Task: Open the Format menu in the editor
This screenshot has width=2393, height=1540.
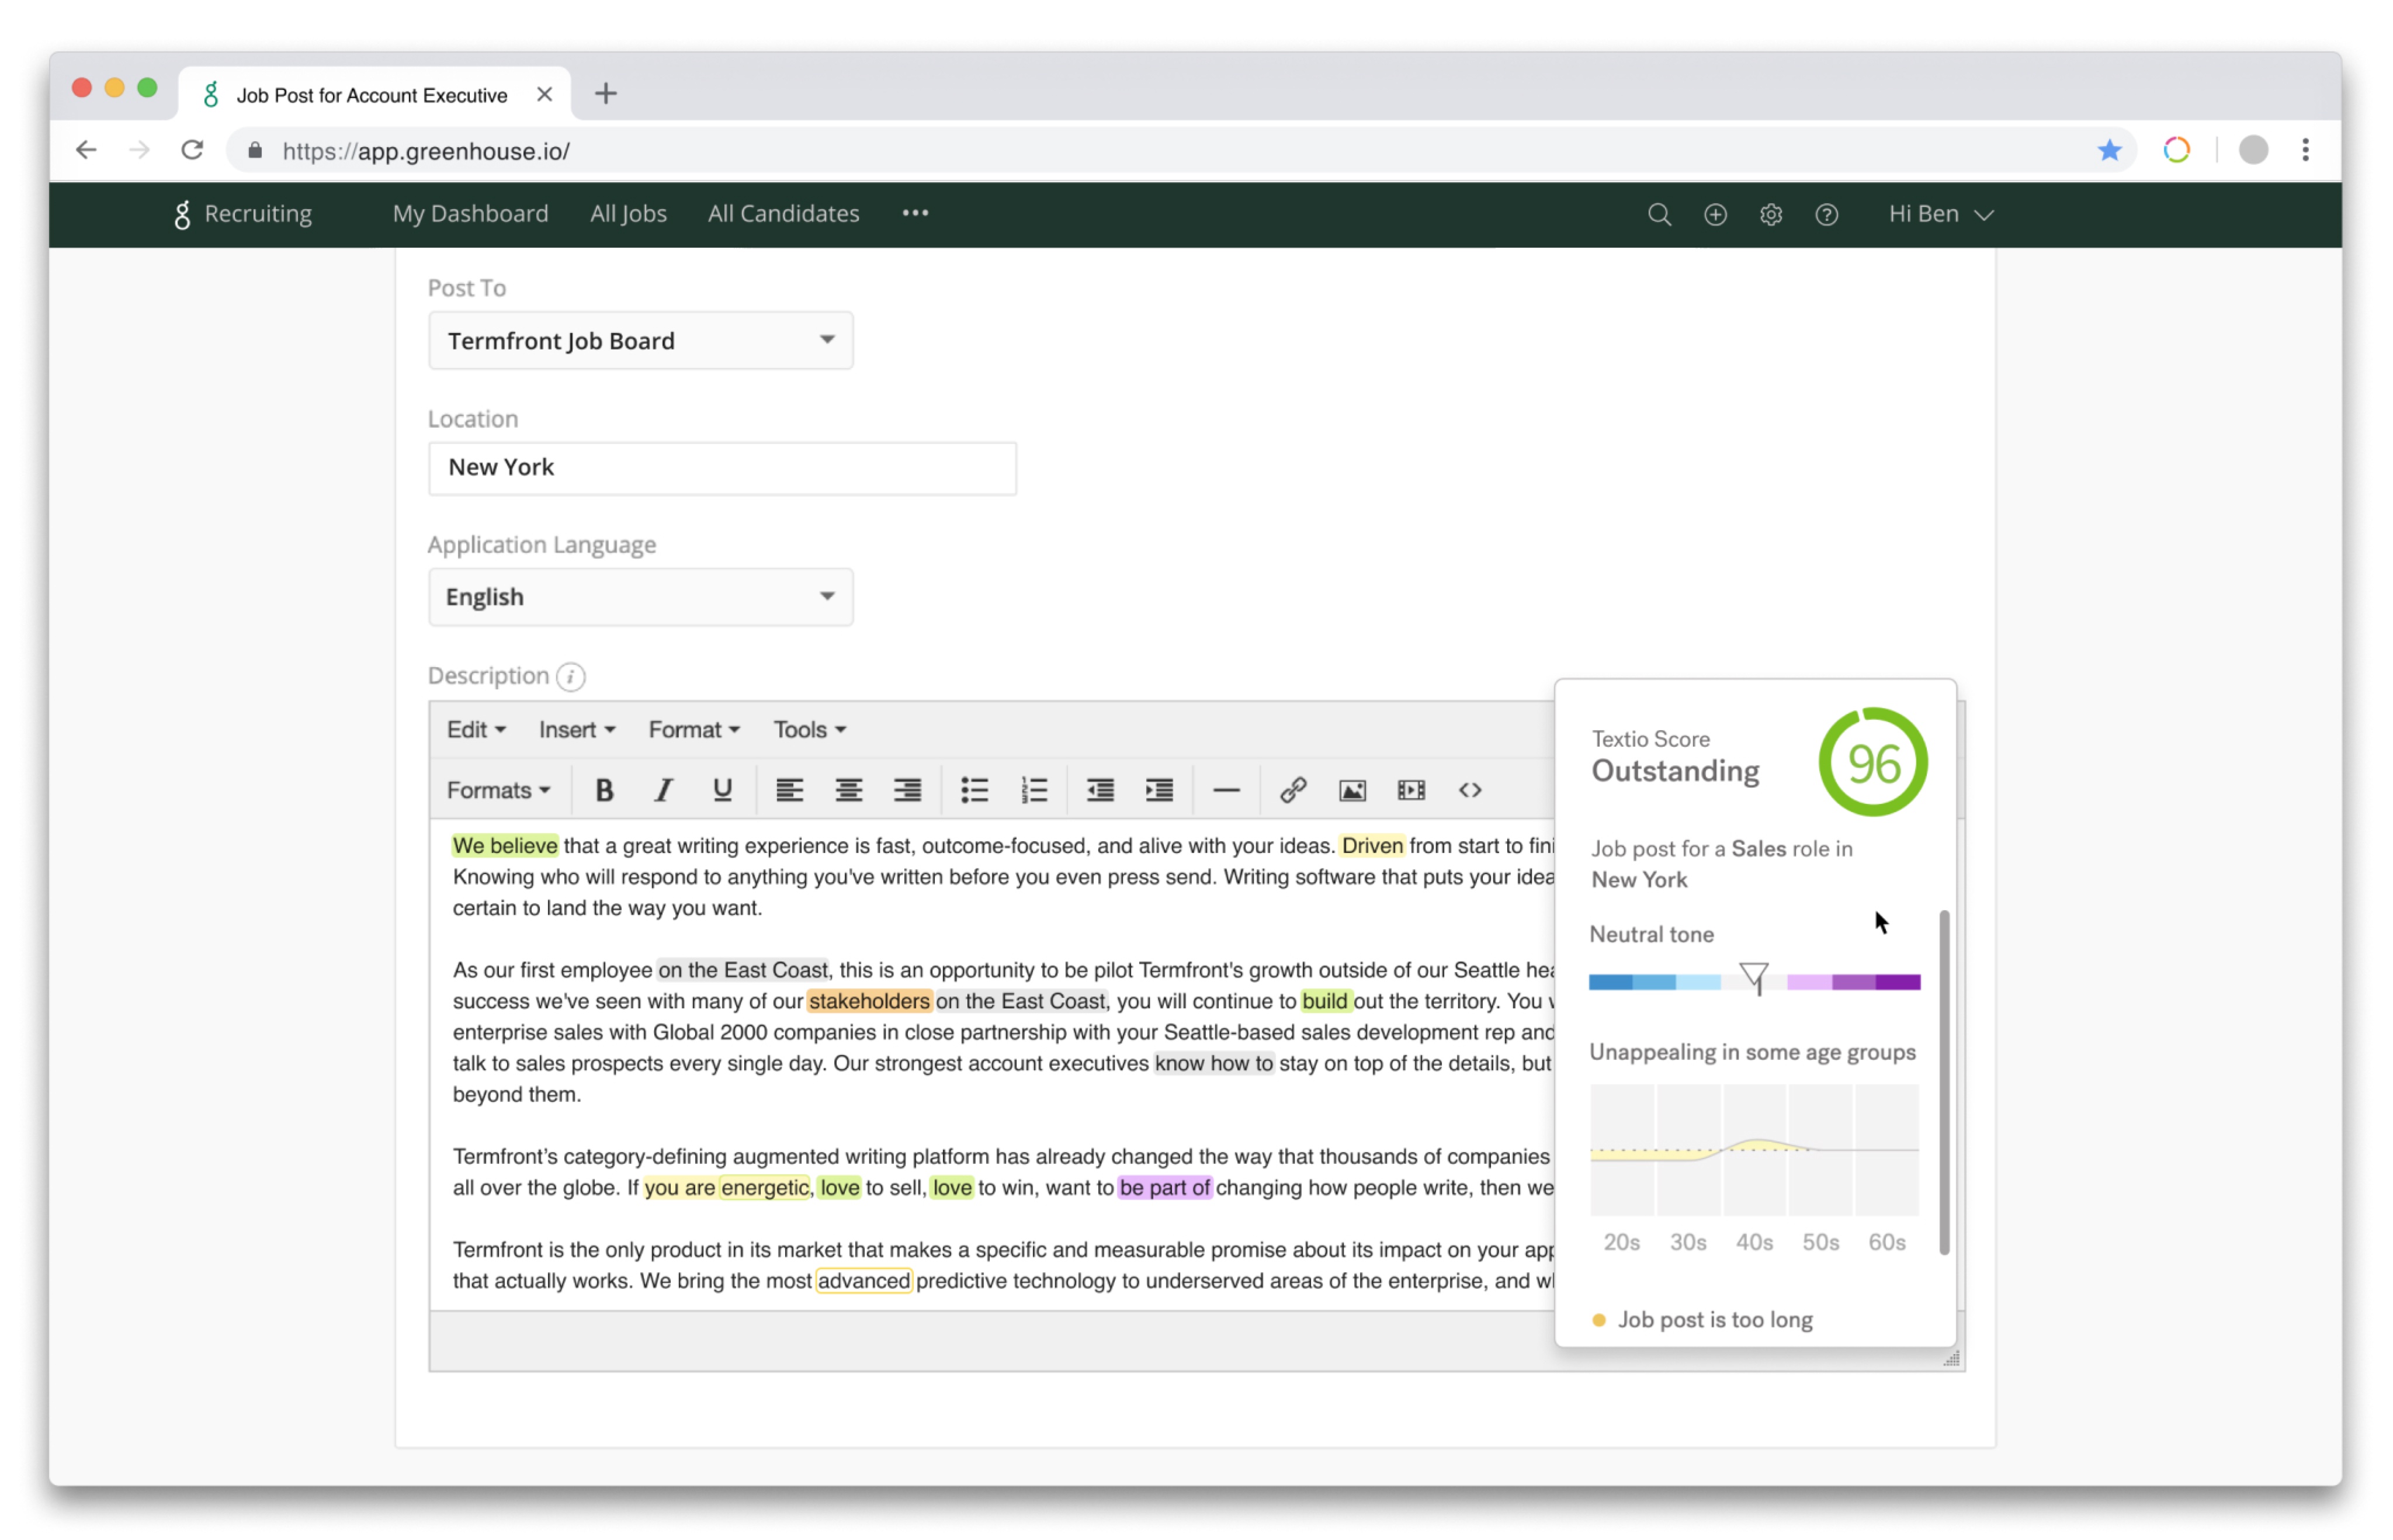Action: coord(693,729)
